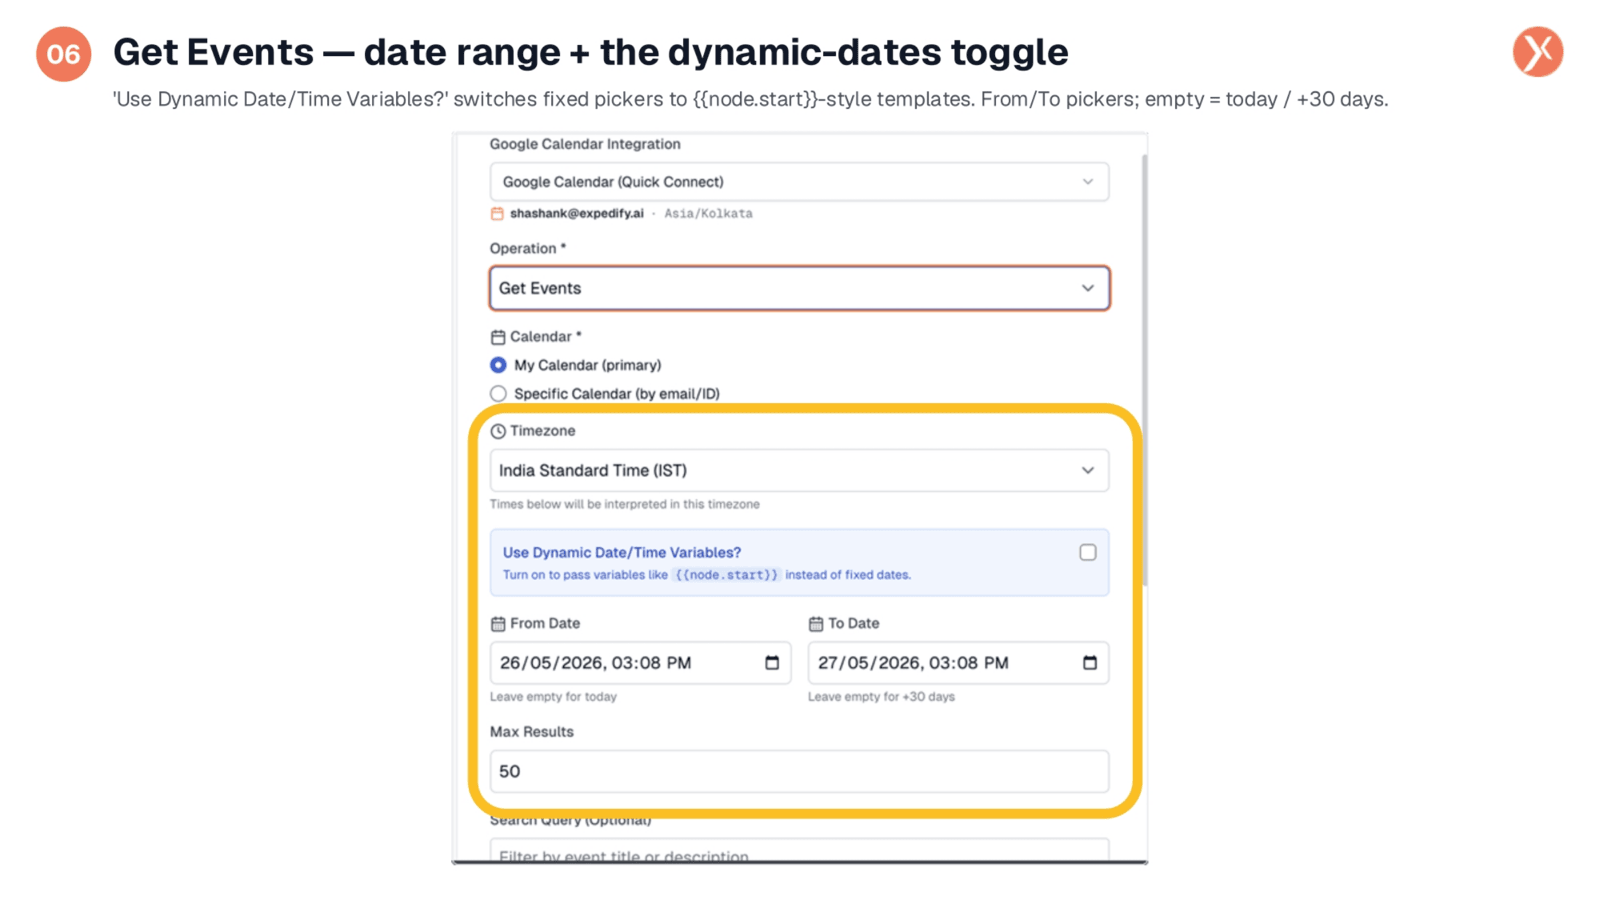Open To Date calendar picker icon
The width and height of the screenshot is (1600, 900).
click(x=1090, y=663)
